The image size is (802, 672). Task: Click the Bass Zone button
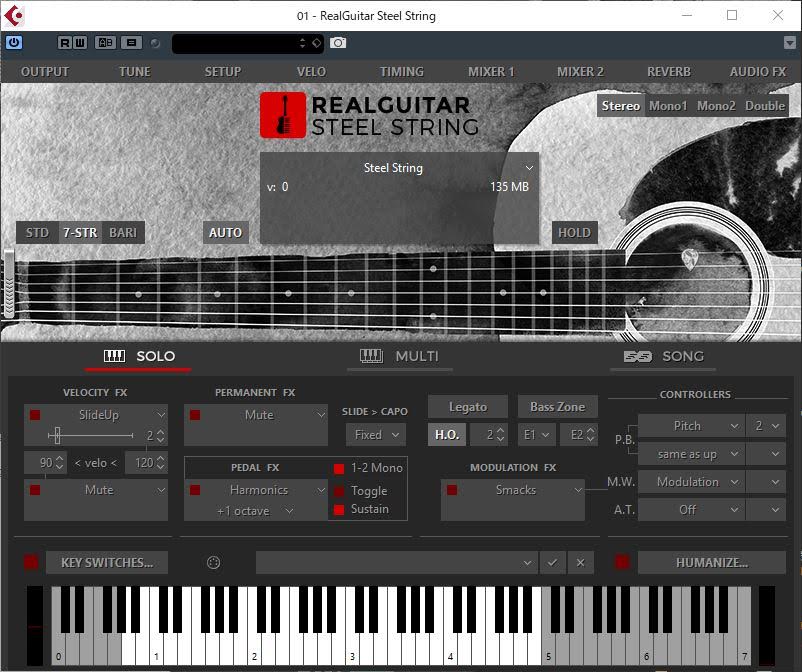(558, 407)
